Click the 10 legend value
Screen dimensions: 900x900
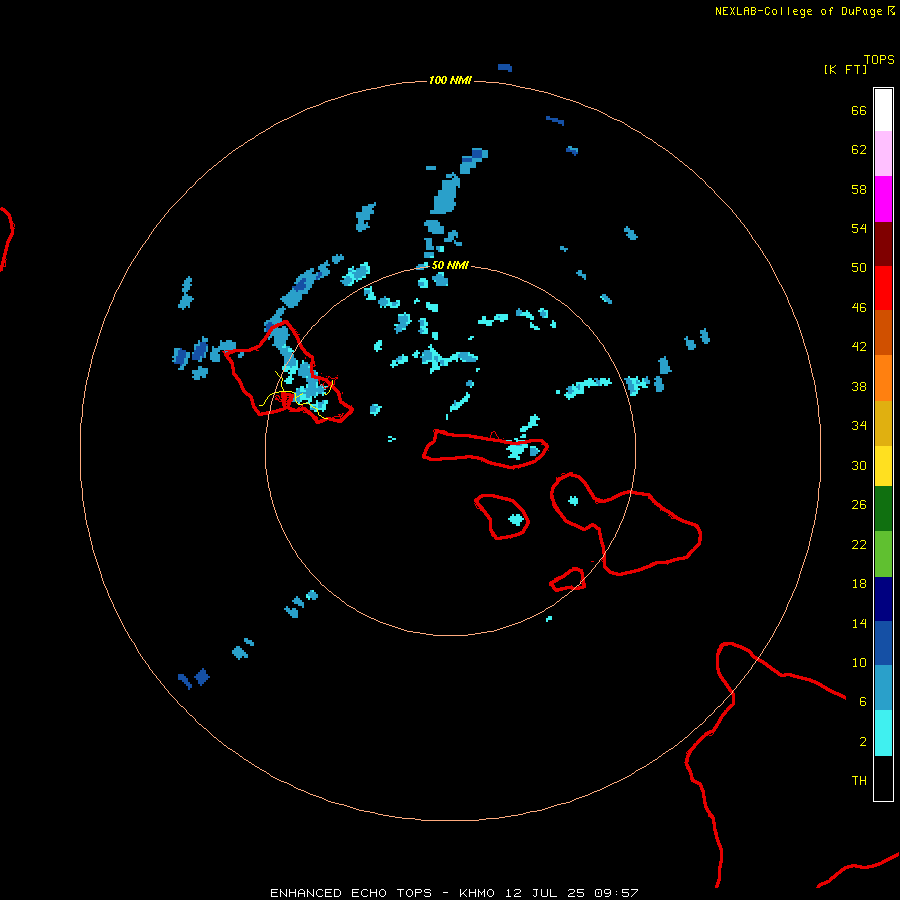pos(859,662)
